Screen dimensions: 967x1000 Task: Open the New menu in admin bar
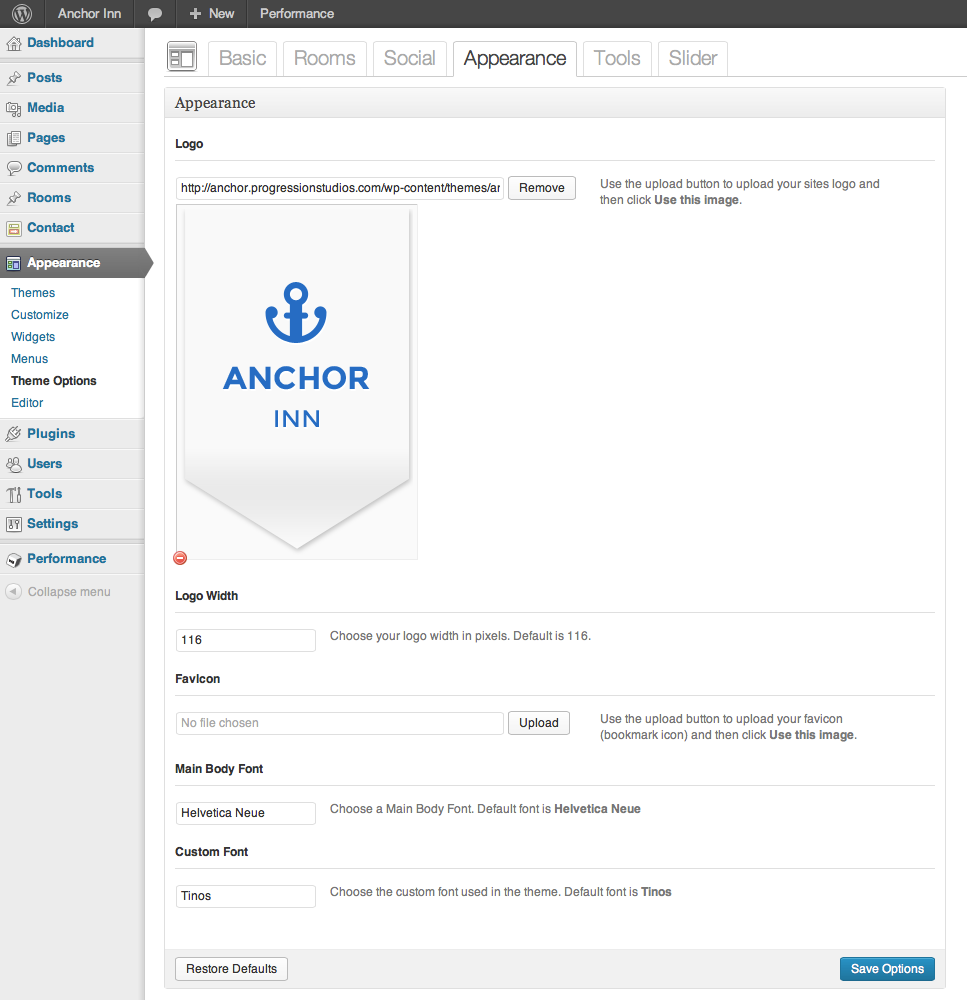click(212, 13)
